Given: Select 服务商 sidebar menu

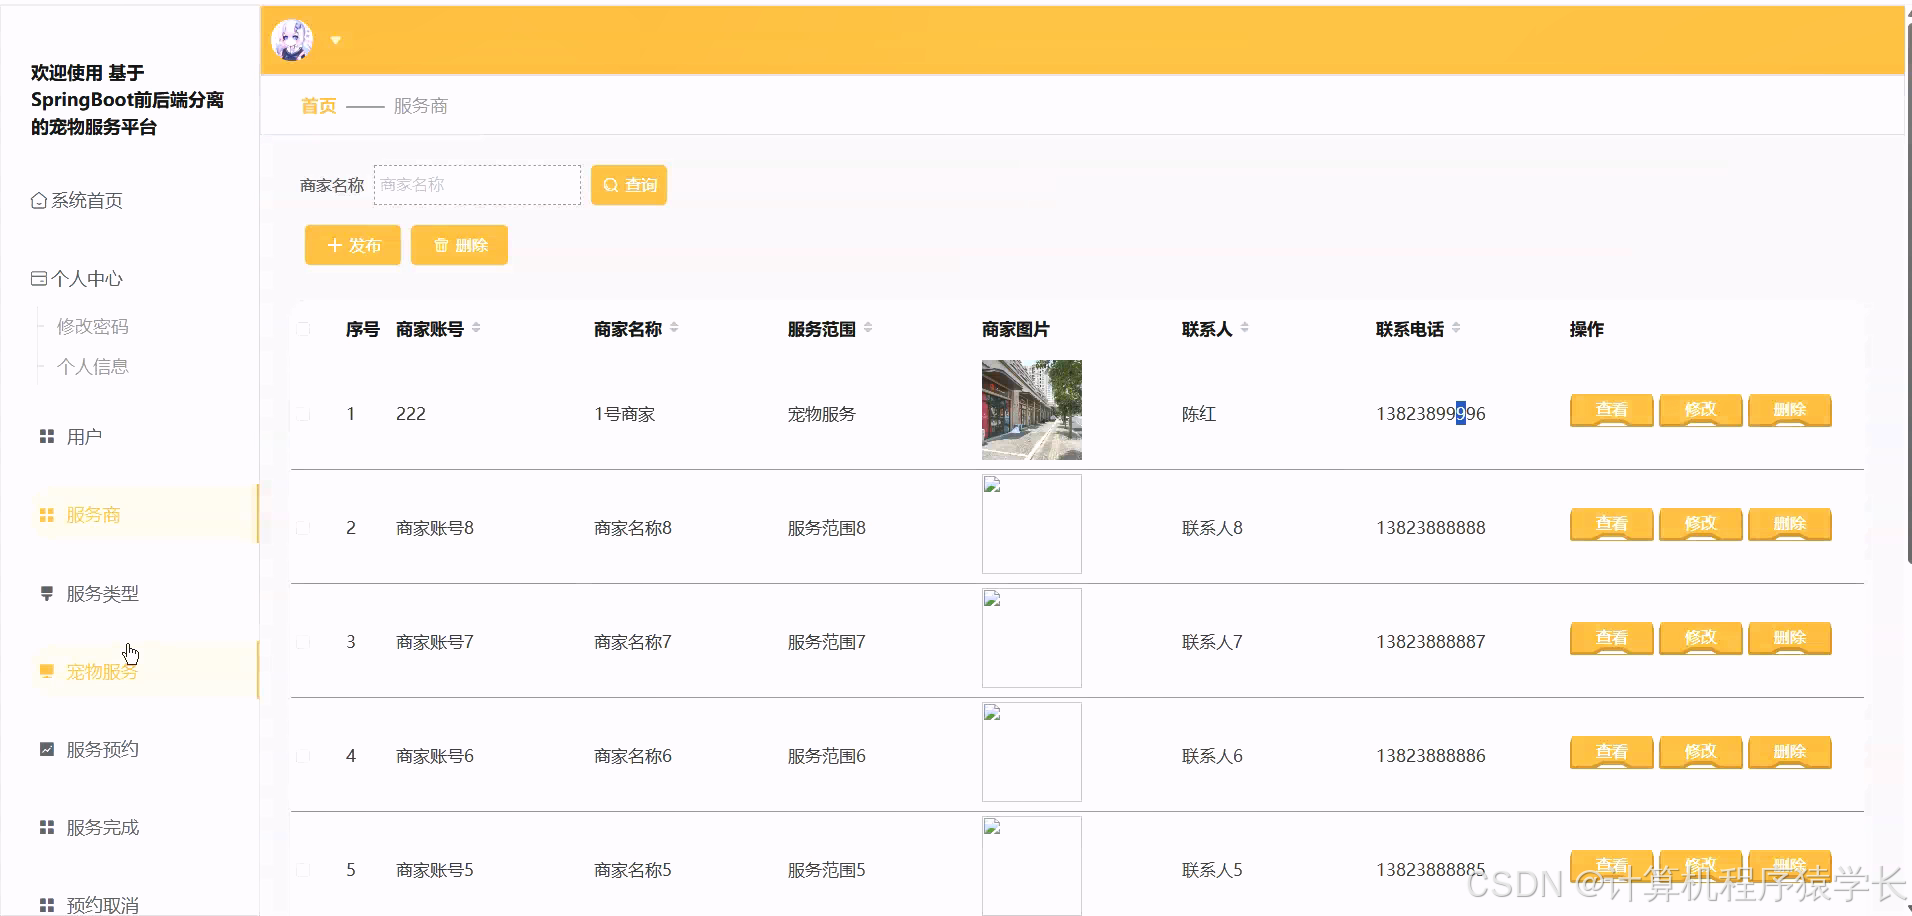Looking at the screenshot, I should (x=145, y=515).
